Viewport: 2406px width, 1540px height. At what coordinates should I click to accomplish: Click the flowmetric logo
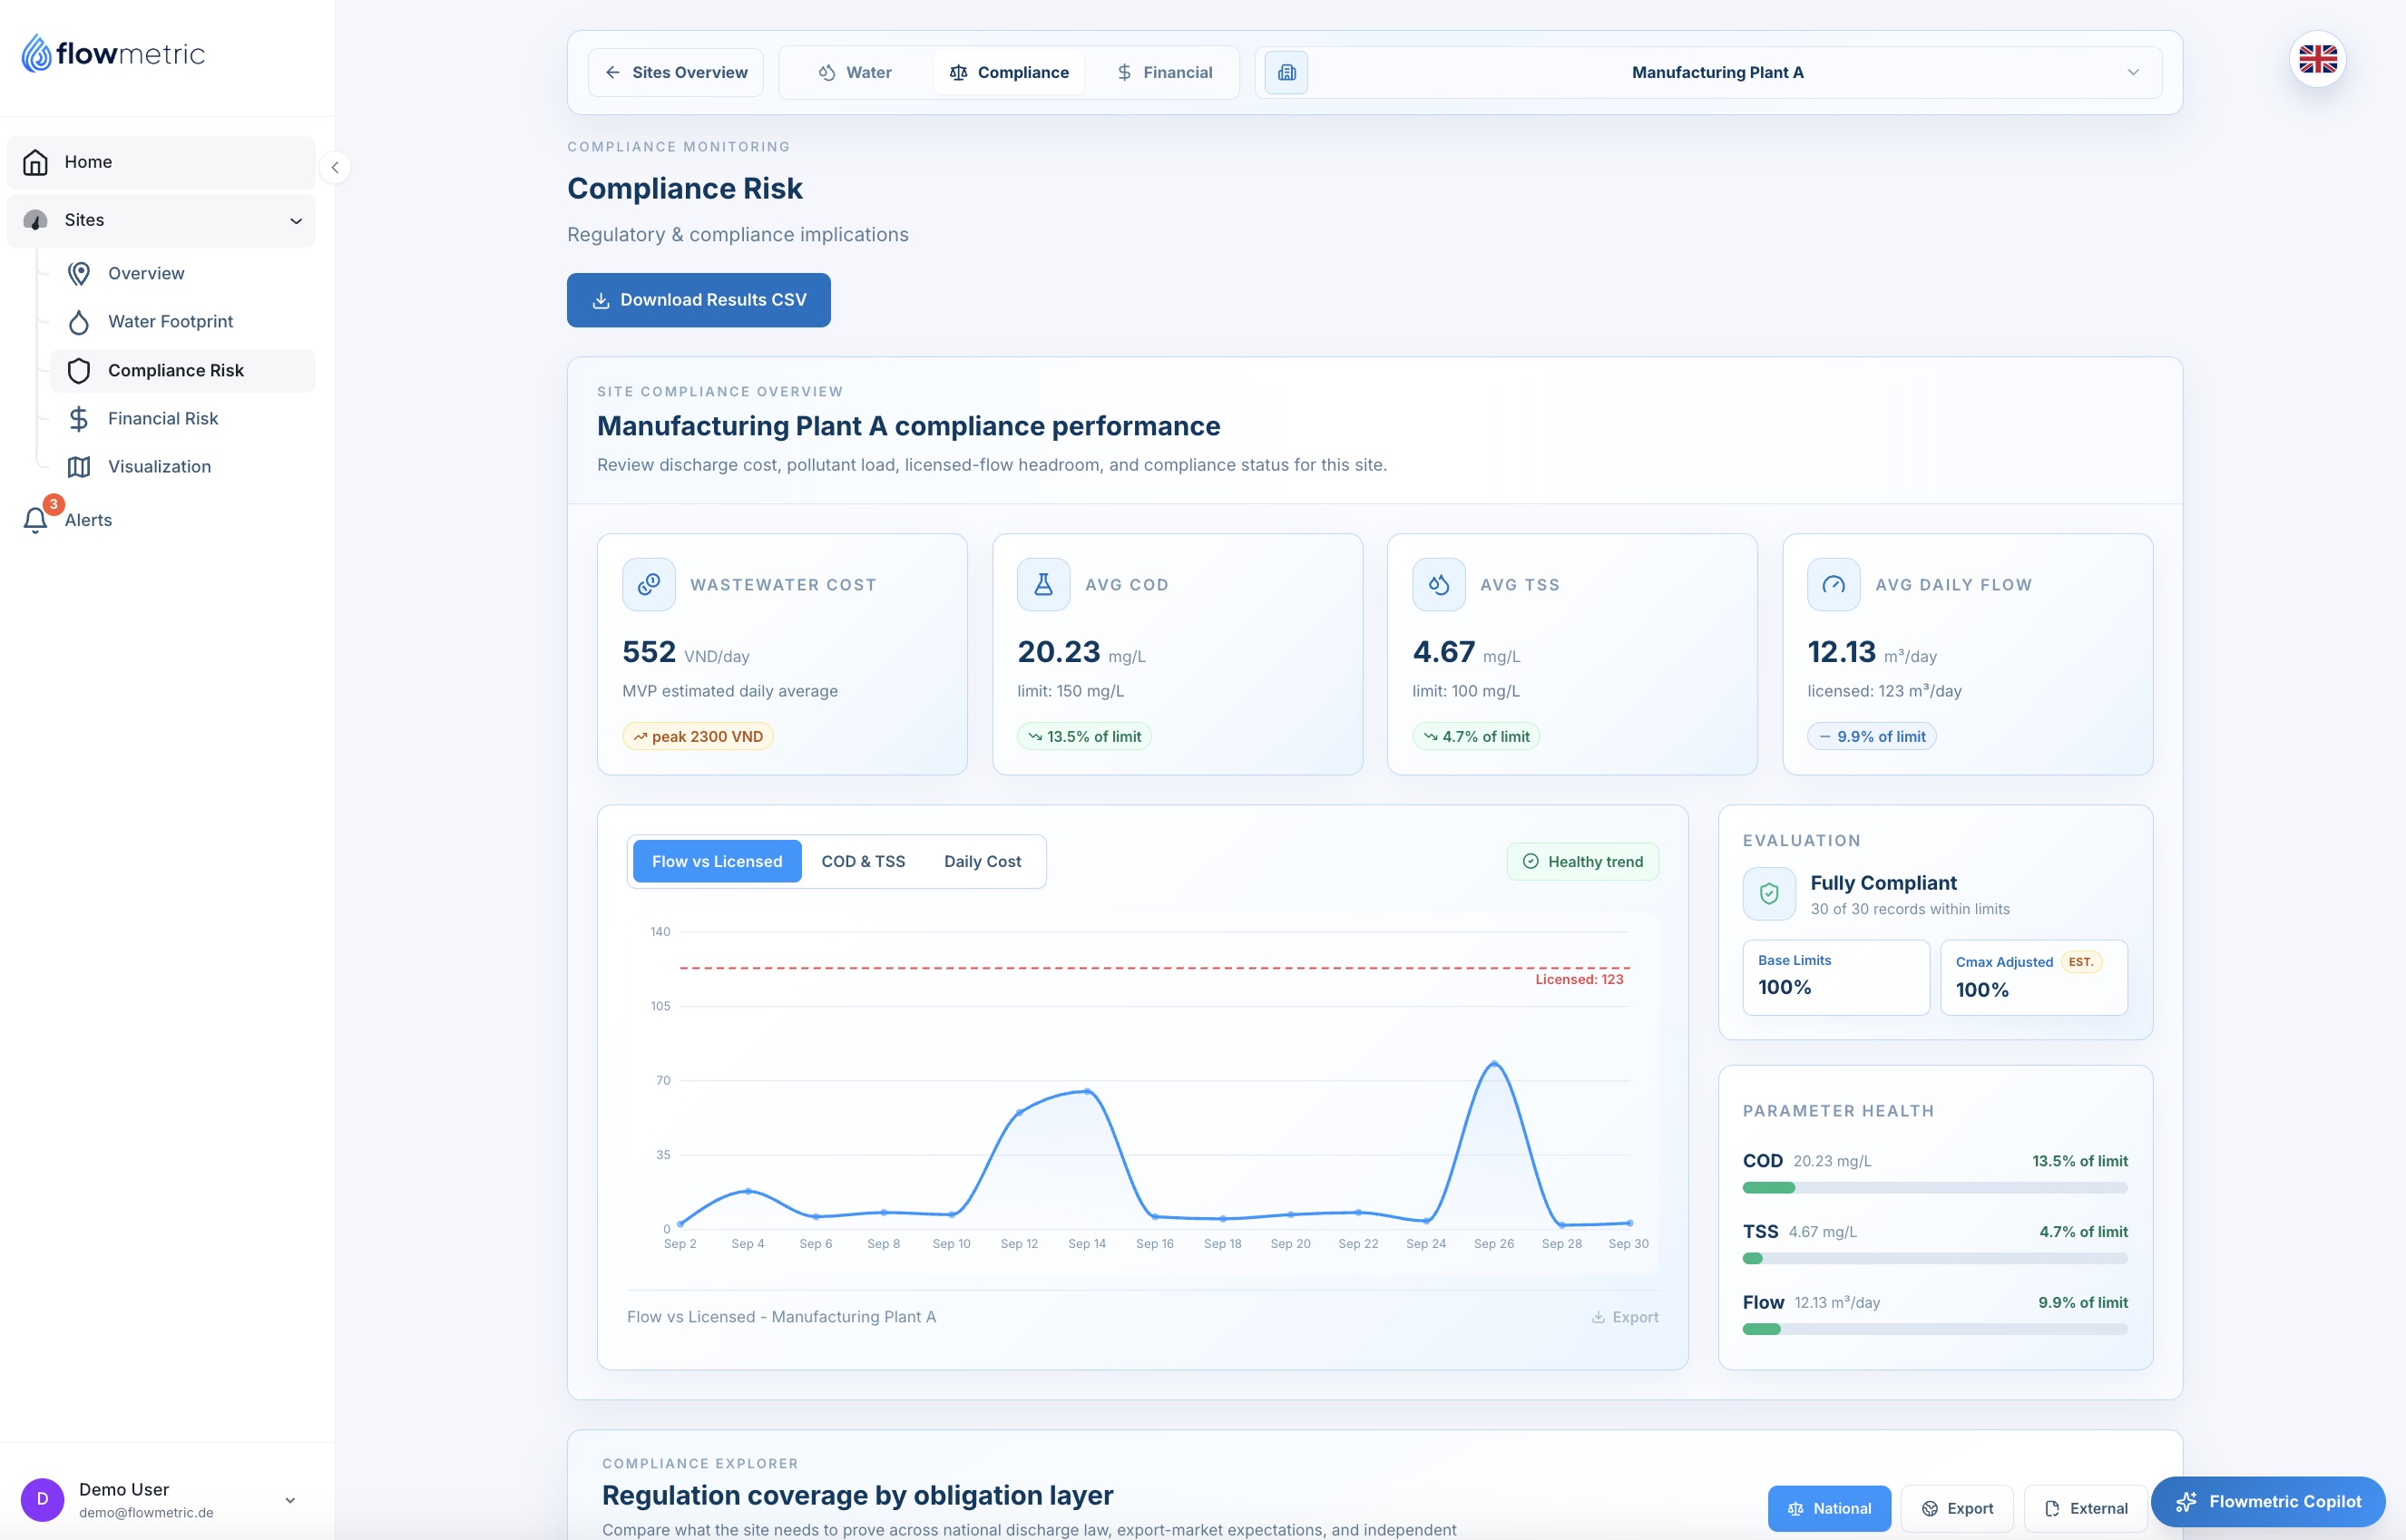coord(113,53)
